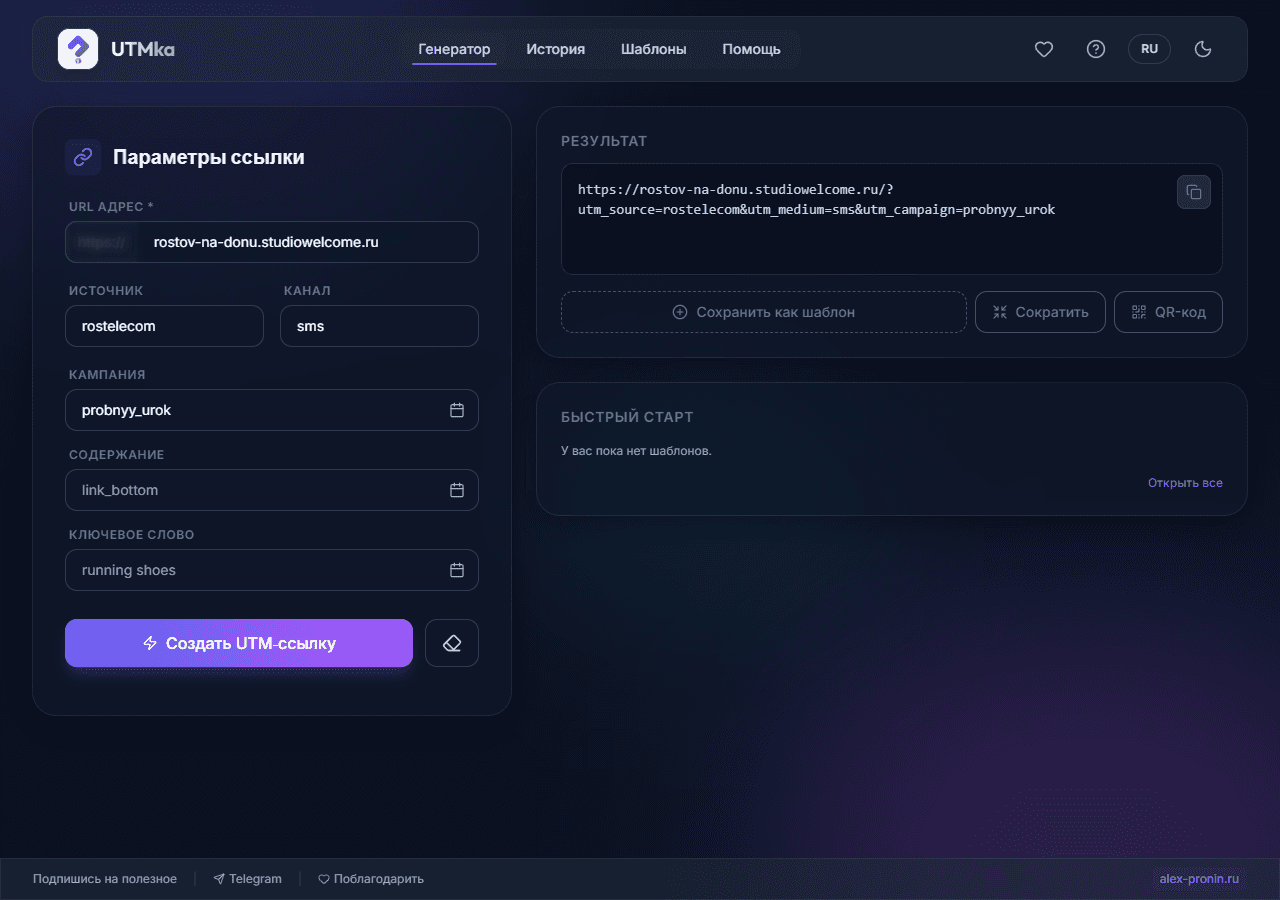Image resolution: width=1280 pixels, height=900 pixels.
Task: Focus the Канал field containing sms
Action: coord(379,326)
